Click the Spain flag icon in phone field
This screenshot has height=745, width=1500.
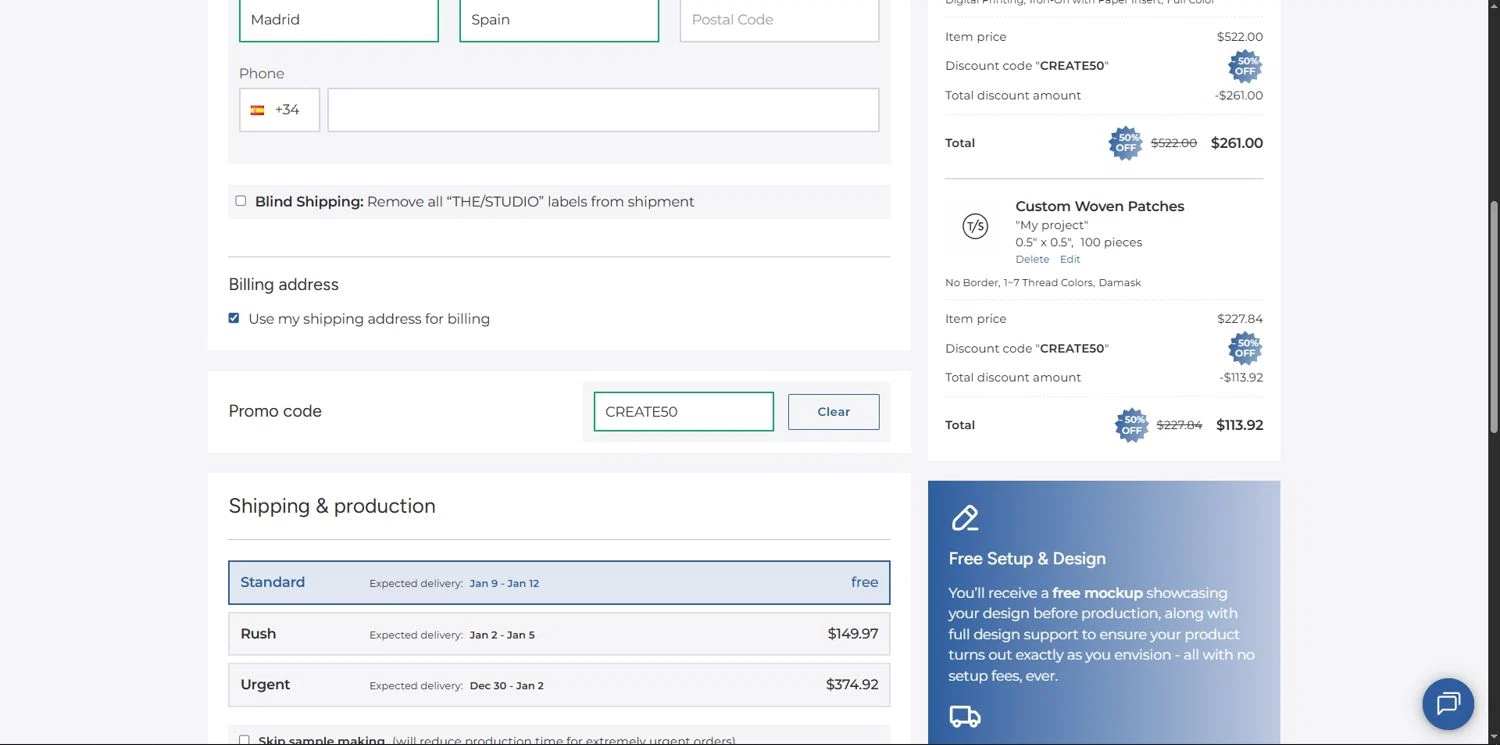click(257, 110)
